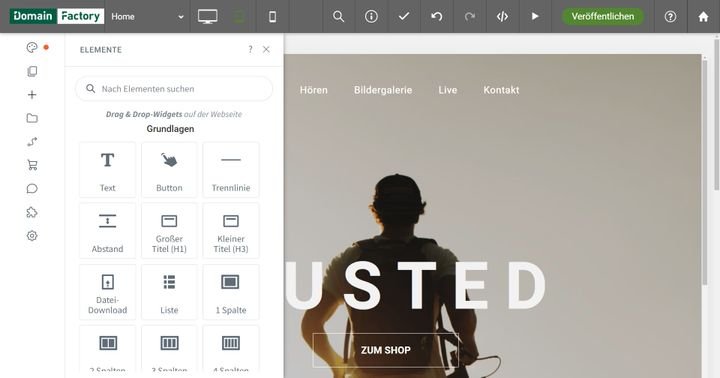
Task: Click the checkmark icon in toolbar
Action: coord(404,17)
